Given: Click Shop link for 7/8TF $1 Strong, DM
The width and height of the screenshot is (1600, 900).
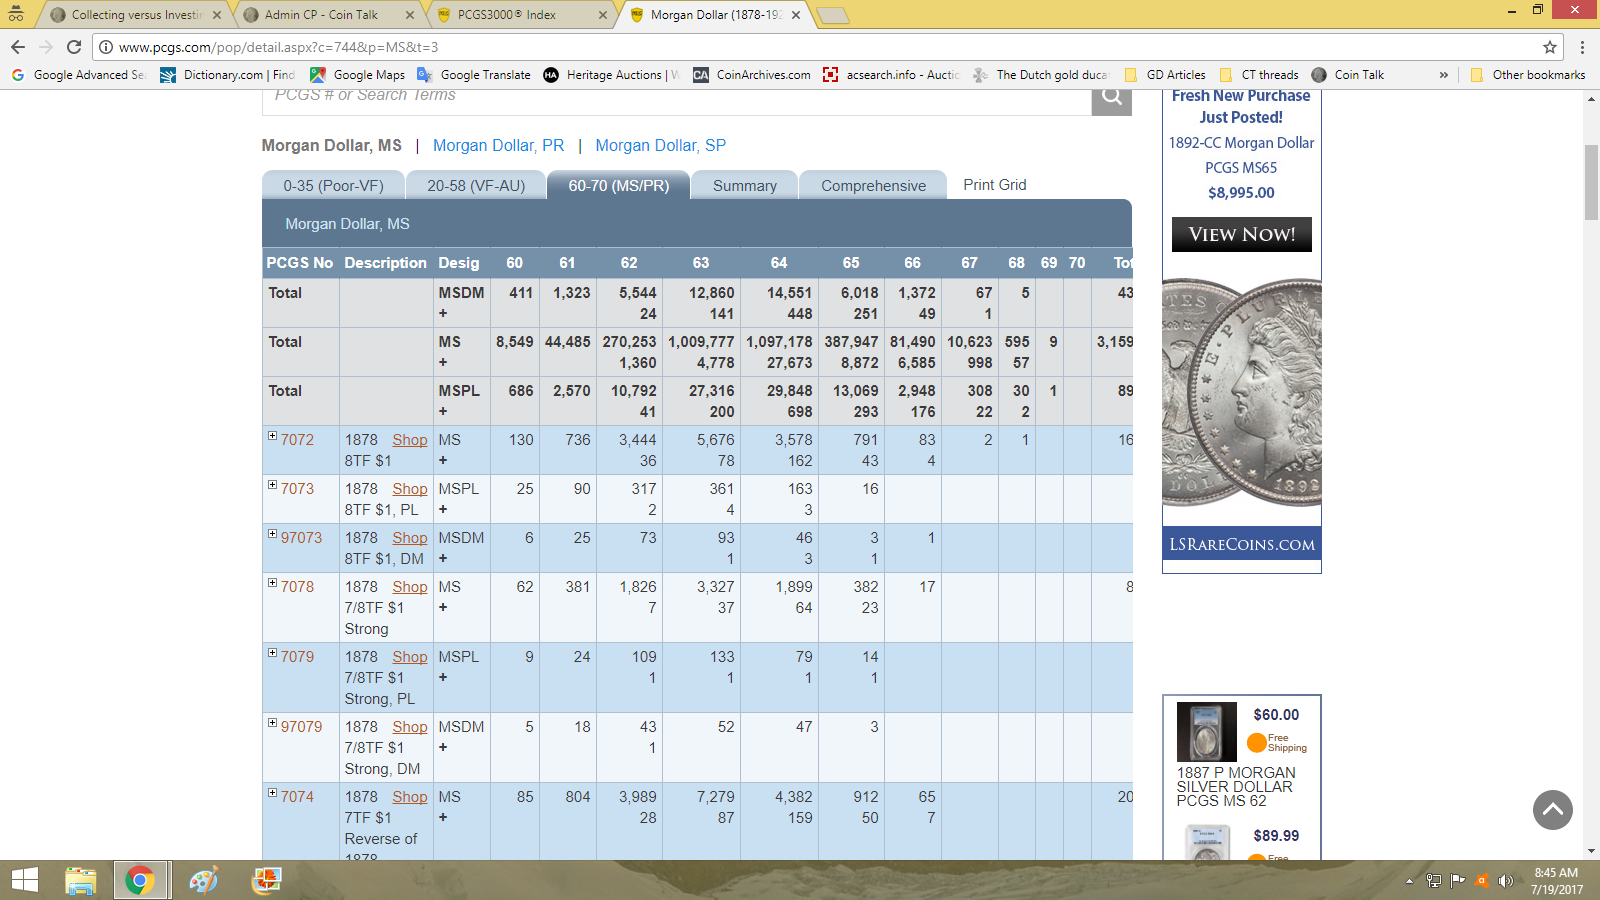Looking at the screenshot, I should coord(410,727).
